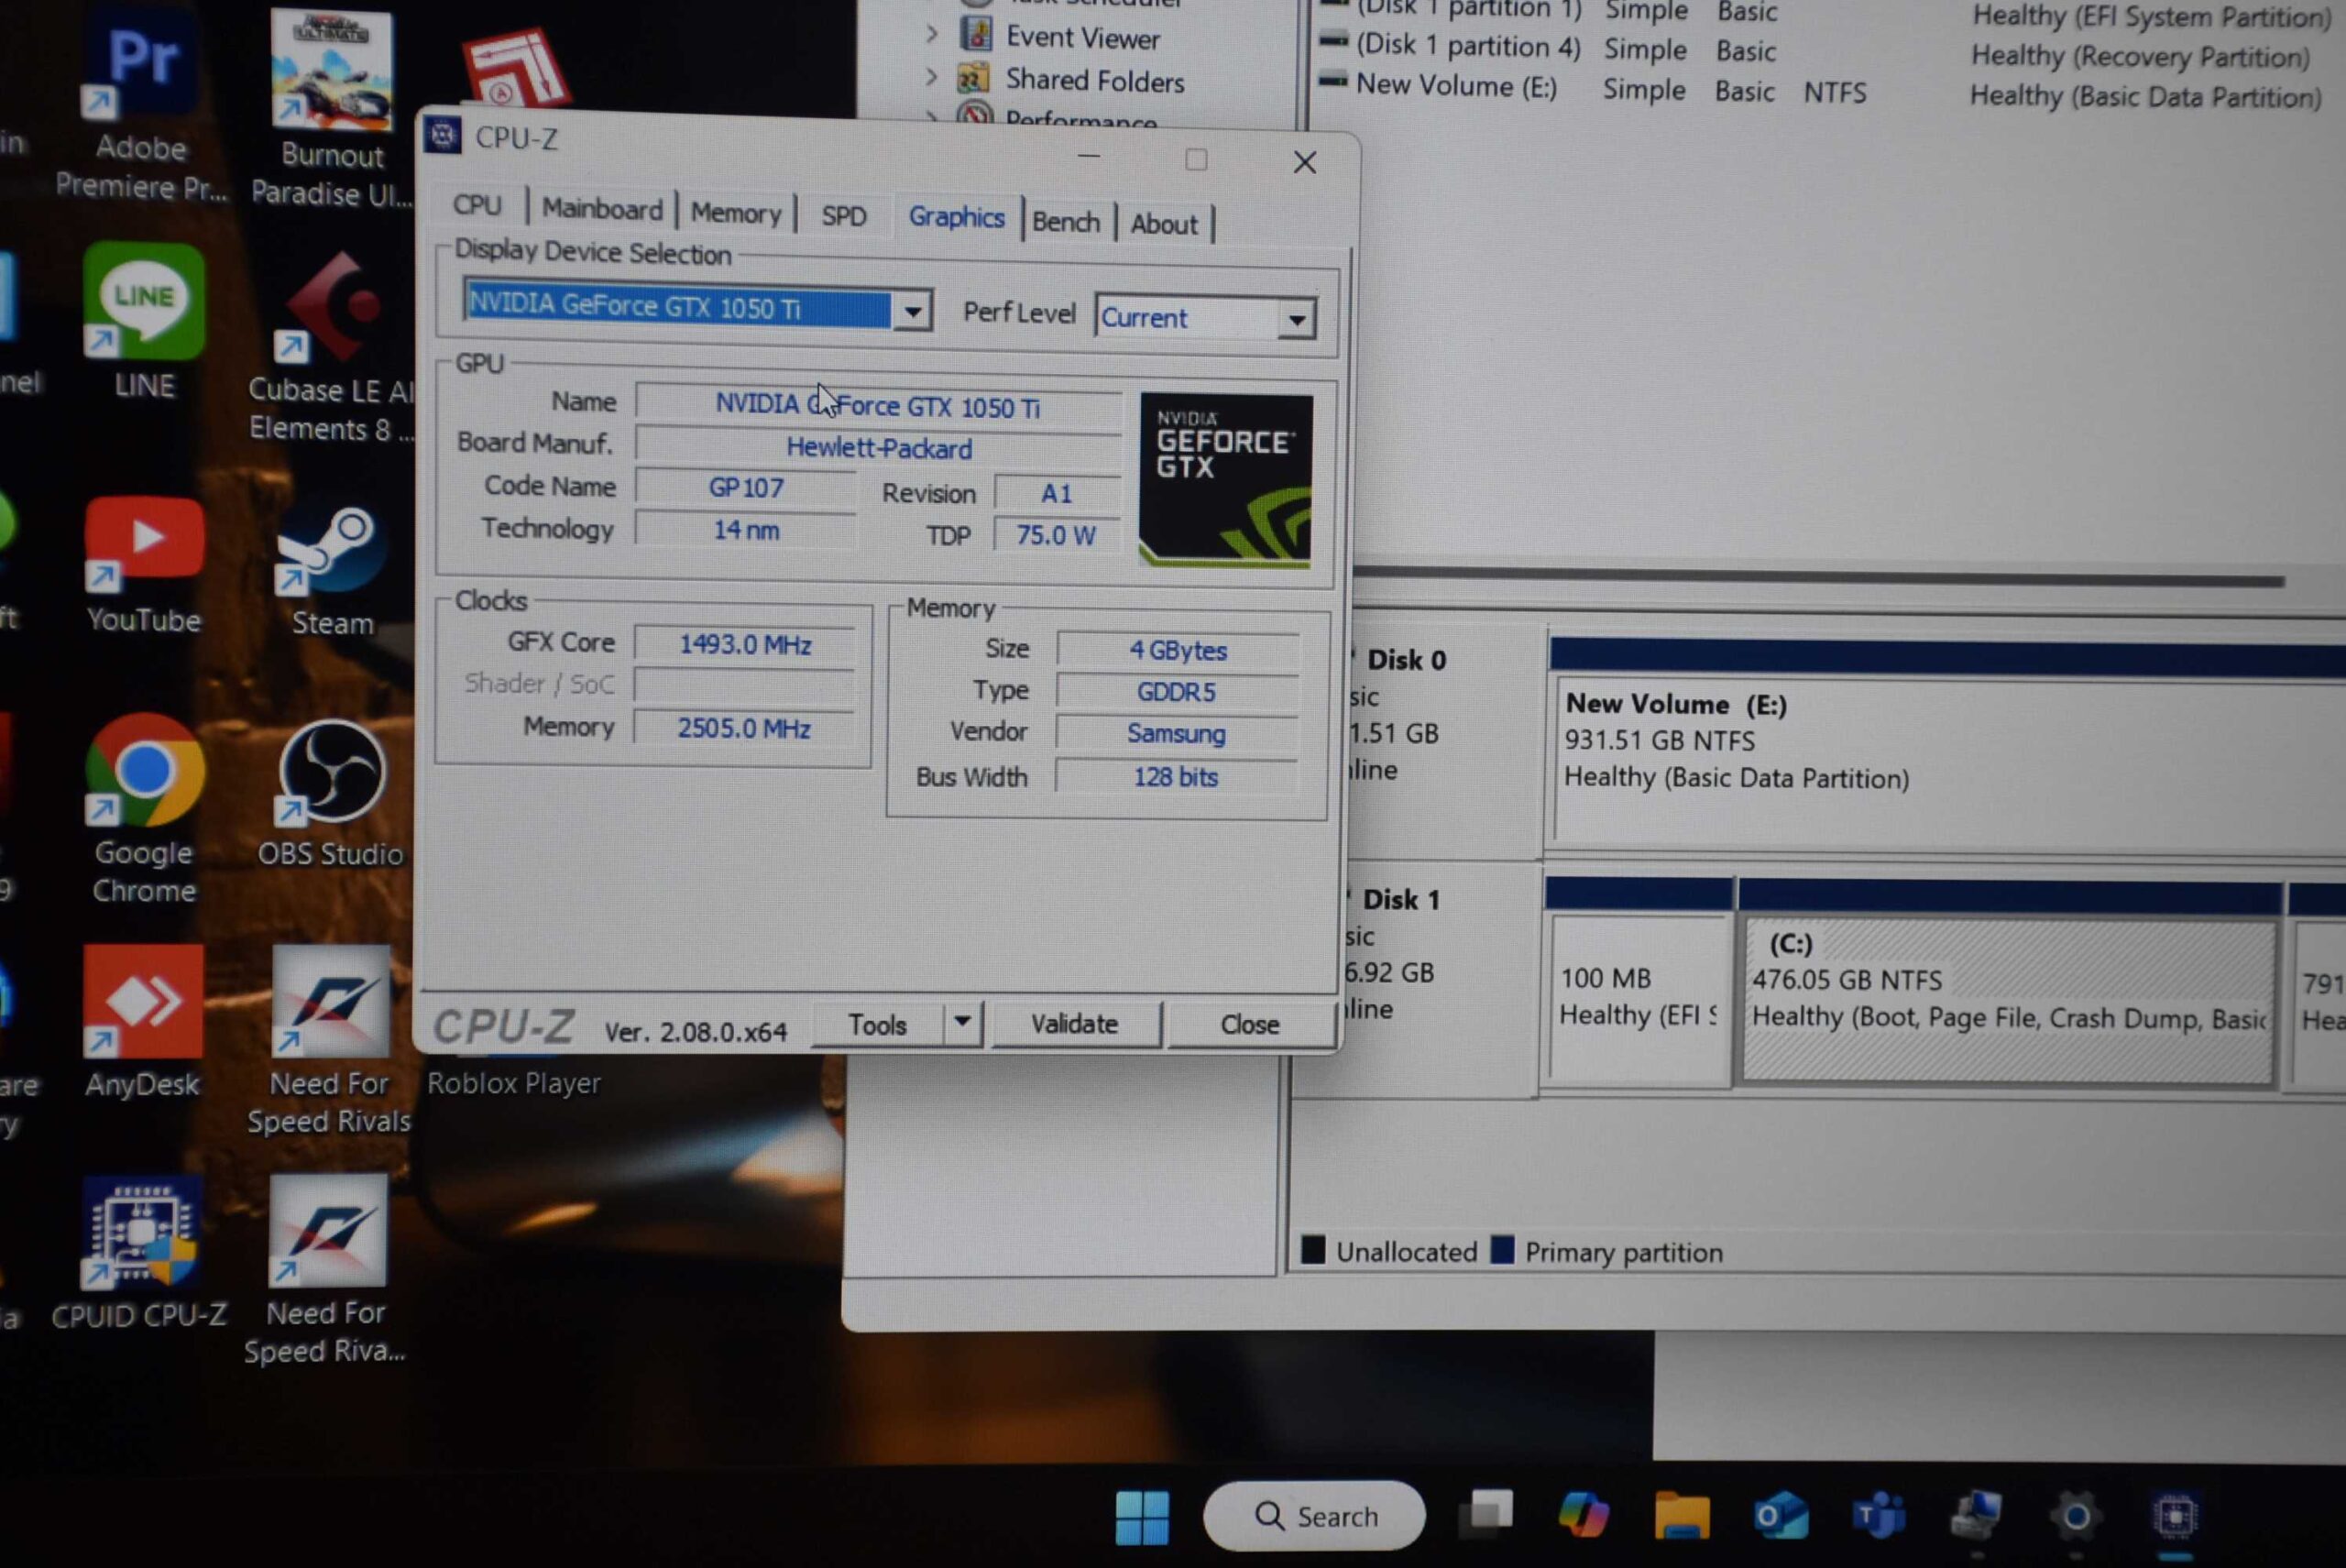Click the YouTube desktop icon

click(144, 540)
